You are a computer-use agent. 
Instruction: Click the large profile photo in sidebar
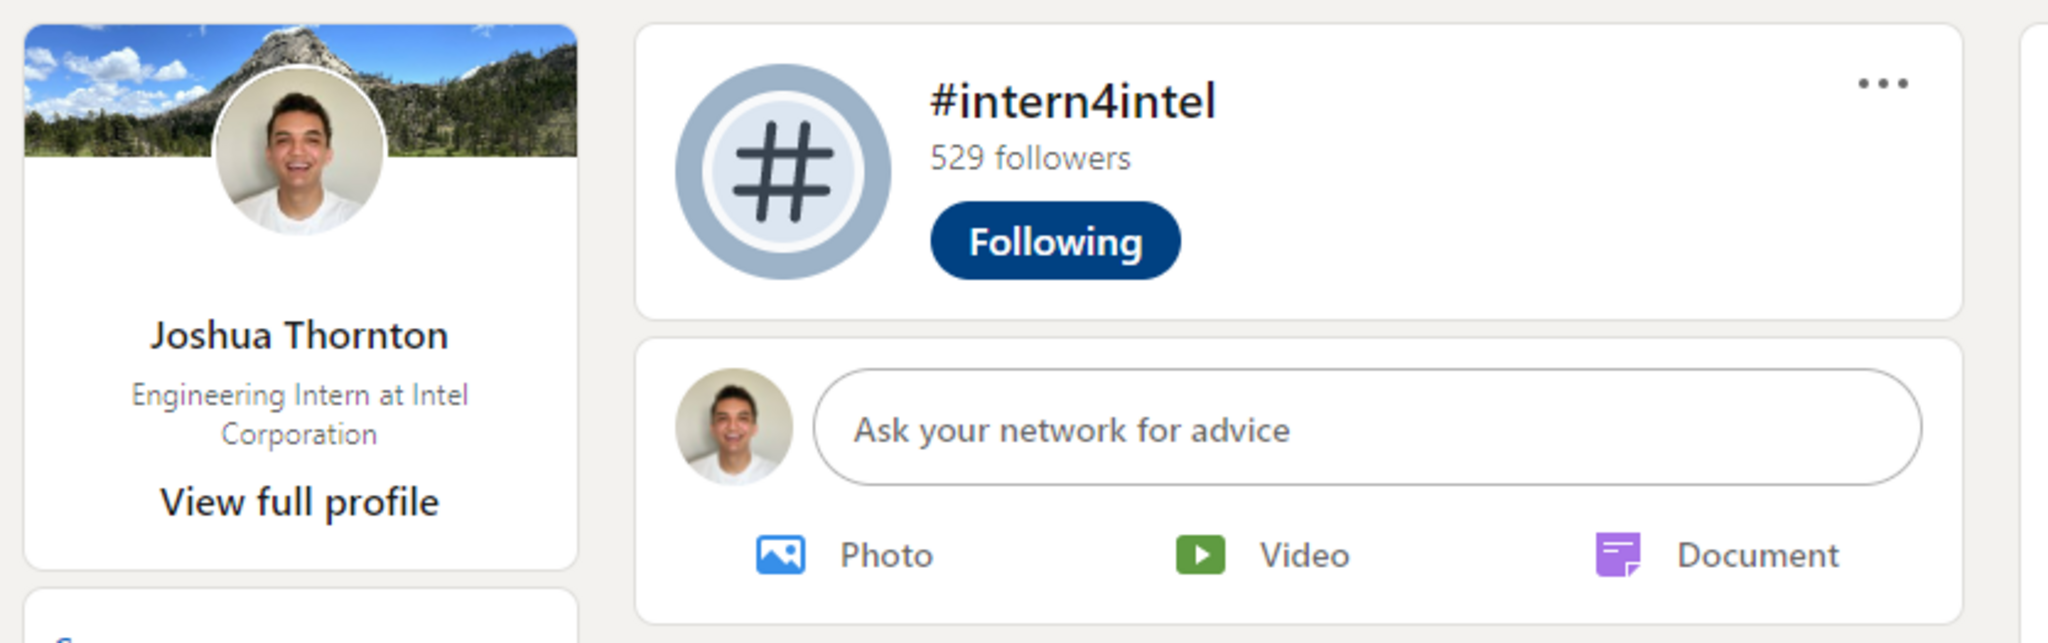(x=299, y=150)
